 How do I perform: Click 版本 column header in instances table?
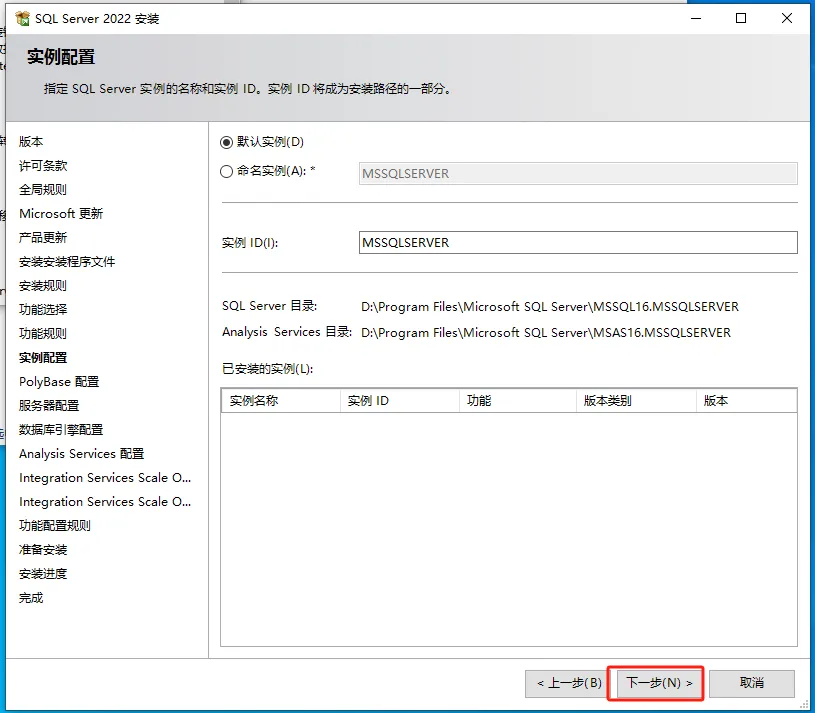(746, 401)
